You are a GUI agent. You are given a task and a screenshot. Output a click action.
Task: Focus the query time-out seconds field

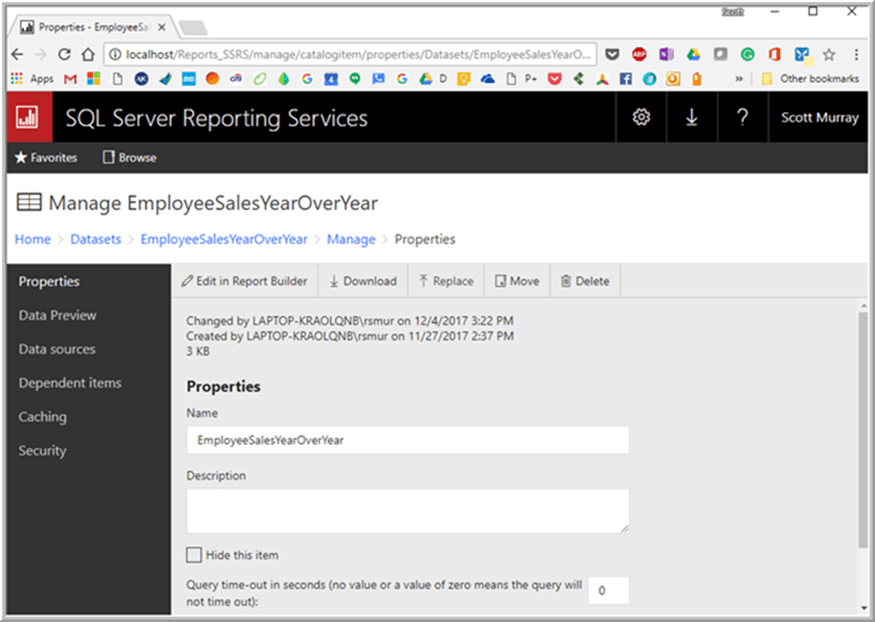tap(608, 590)
